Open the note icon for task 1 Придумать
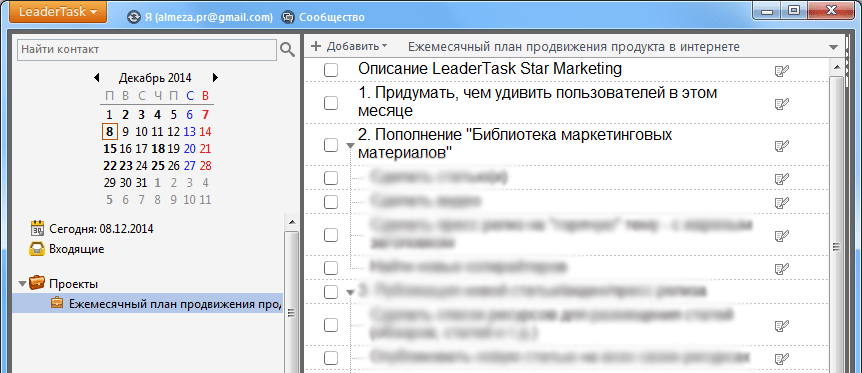 click(x=781, y=103)
